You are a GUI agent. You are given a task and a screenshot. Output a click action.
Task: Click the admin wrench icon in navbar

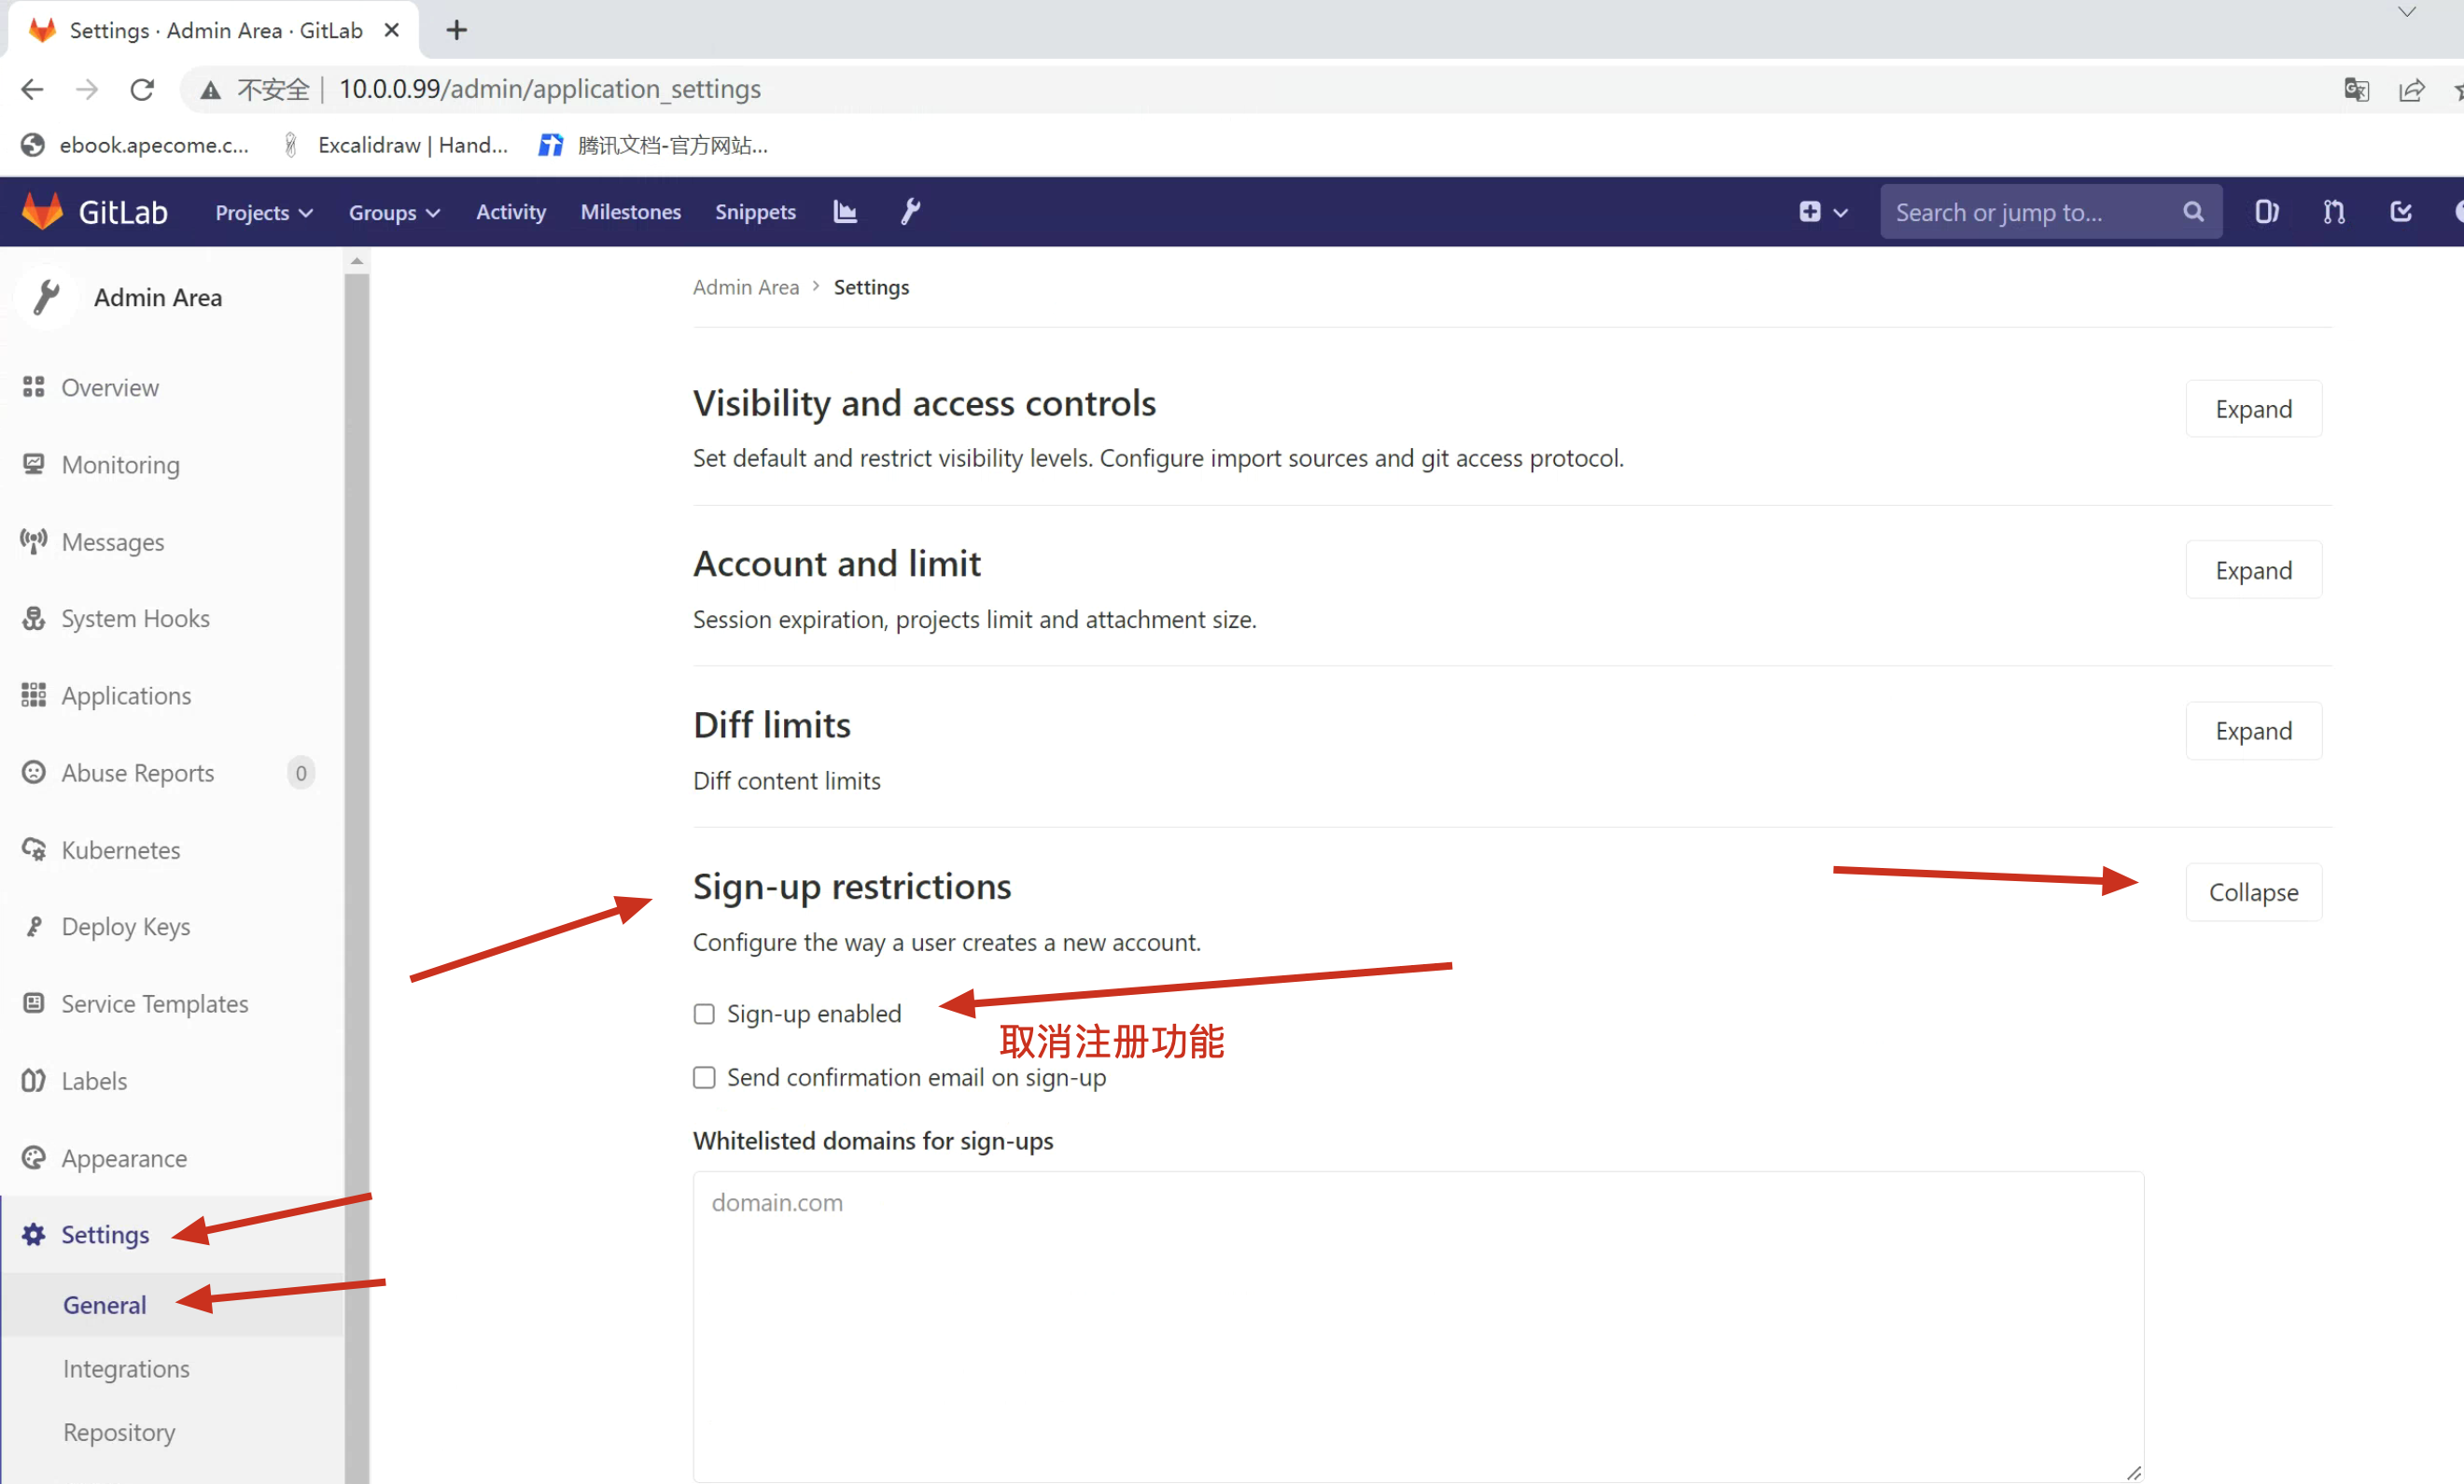point(910,212)
